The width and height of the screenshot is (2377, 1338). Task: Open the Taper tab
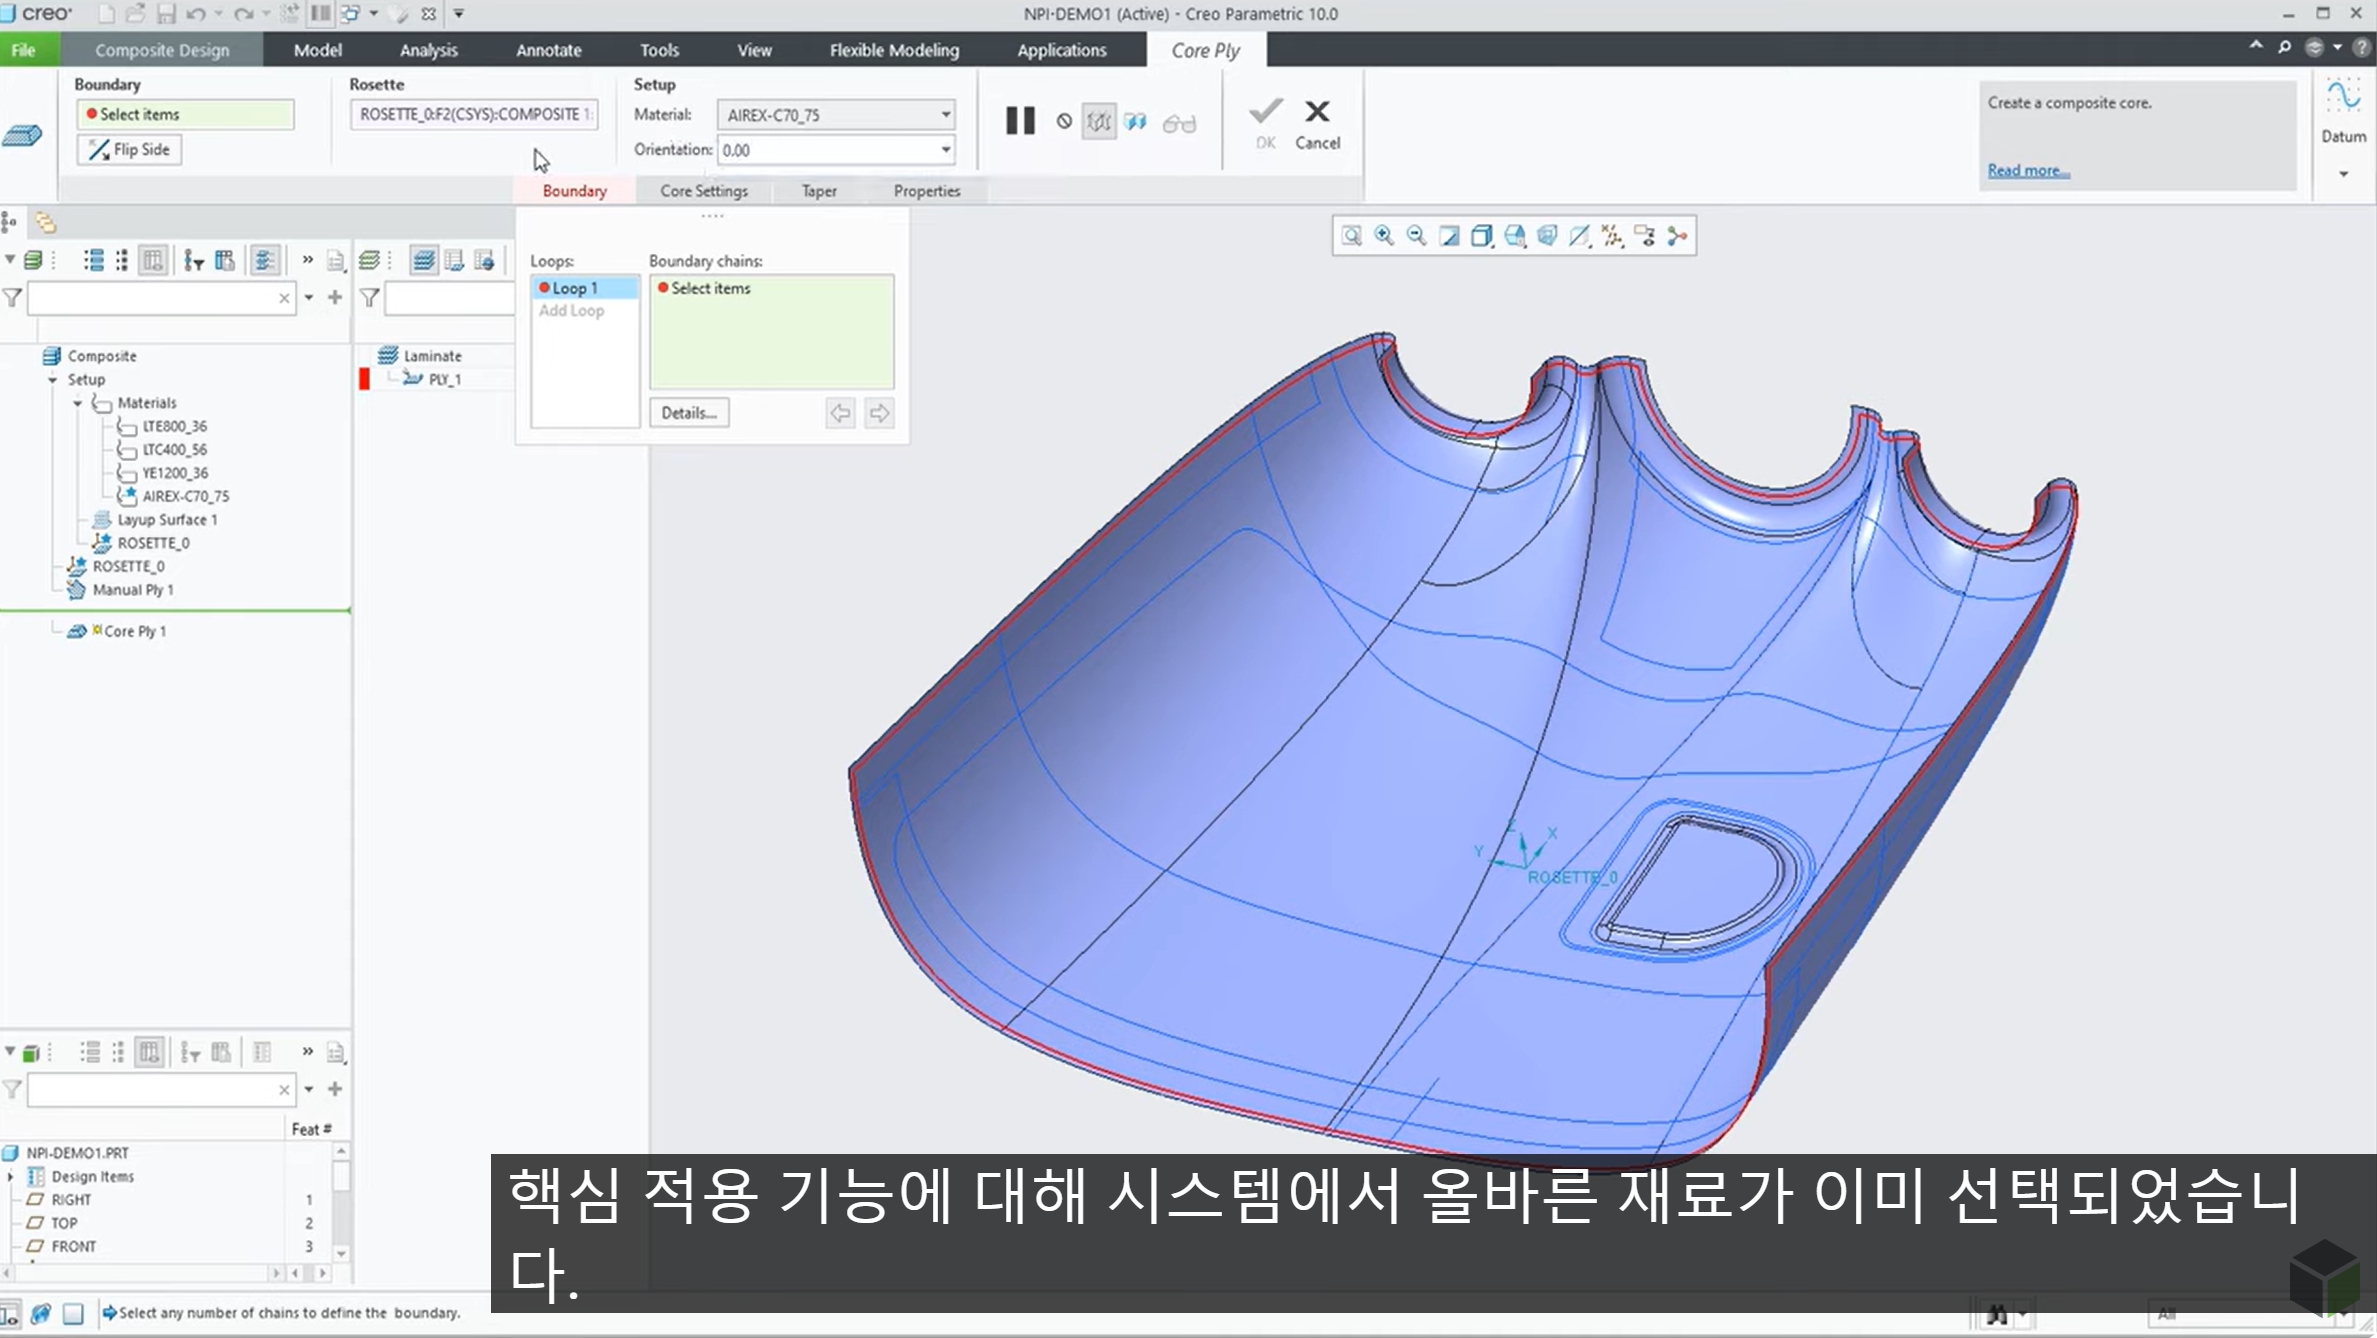click(x=819, y=191)
